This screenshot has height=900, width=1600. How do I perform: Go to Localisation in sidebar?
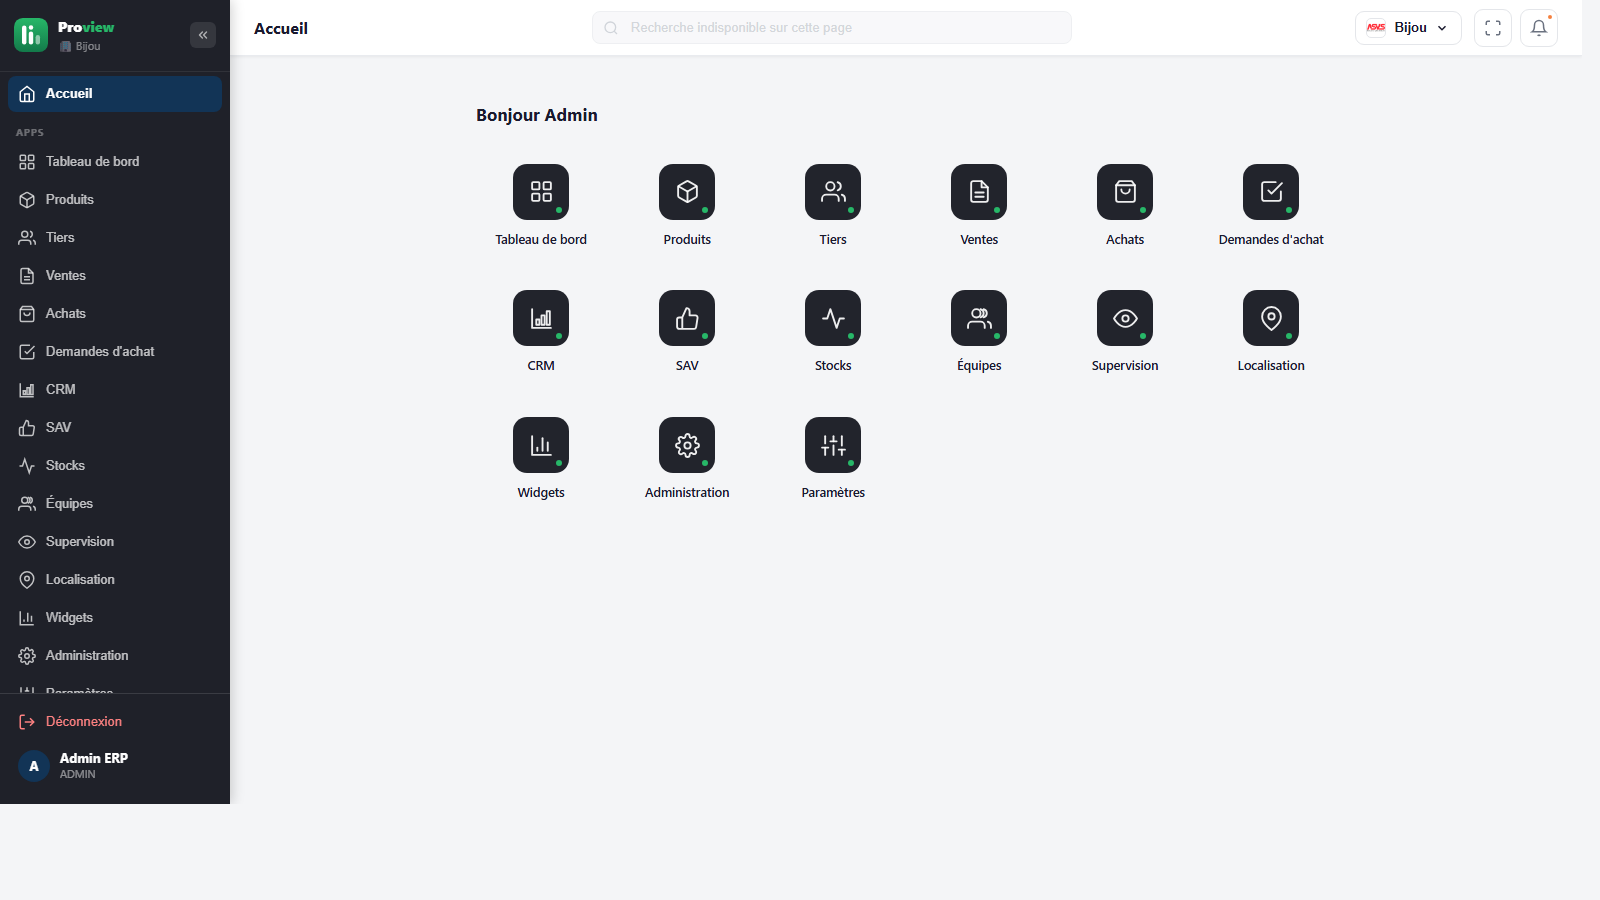115,580
